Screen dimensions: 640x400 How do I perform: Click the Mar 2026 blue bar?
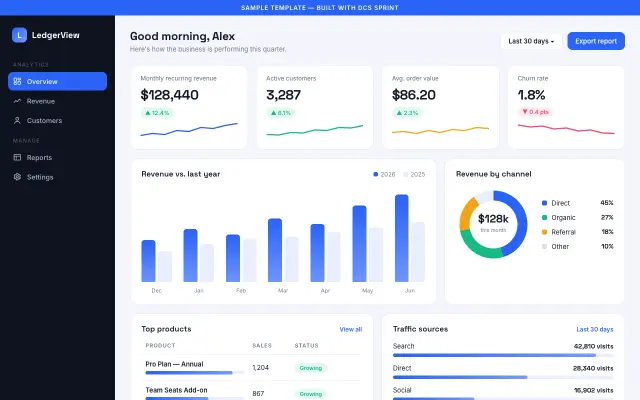[275, 250]
